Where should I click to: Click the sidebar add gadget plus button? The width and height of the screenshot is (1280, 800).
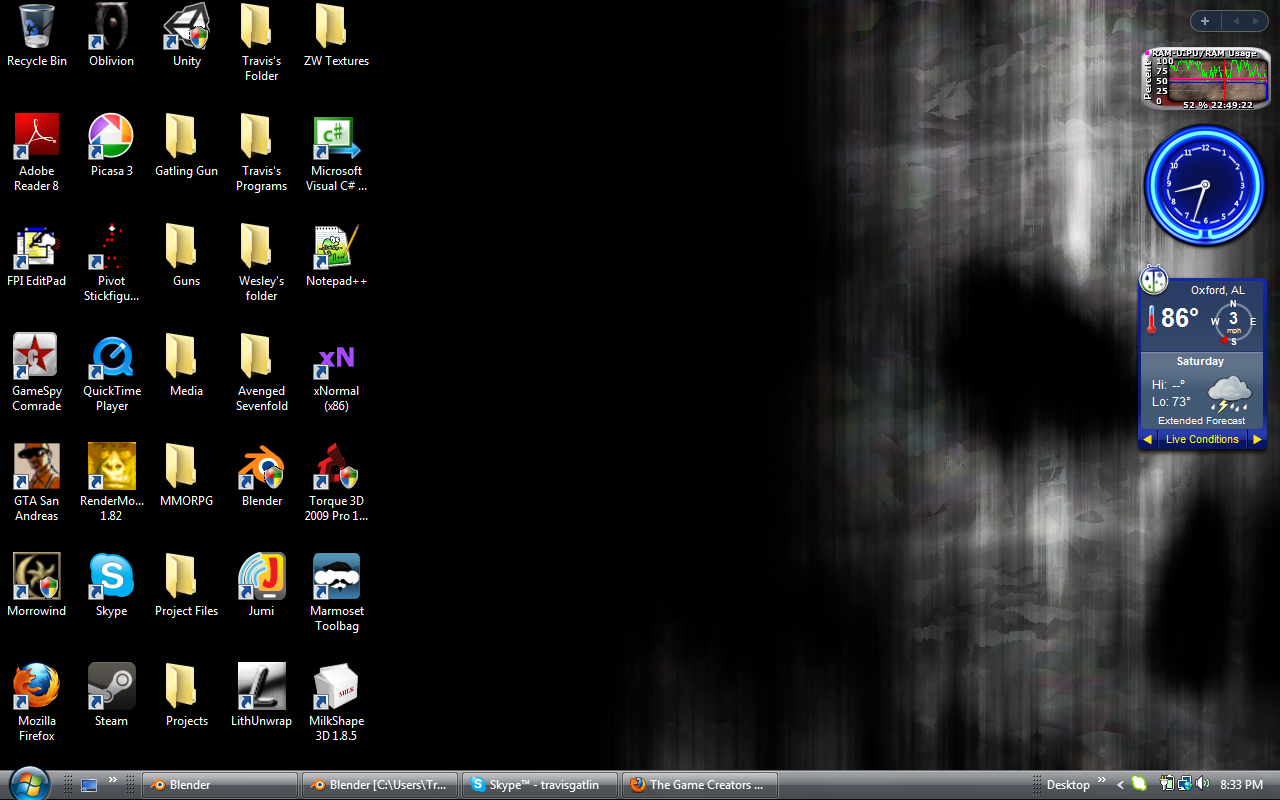click(x=1205, y=21)
